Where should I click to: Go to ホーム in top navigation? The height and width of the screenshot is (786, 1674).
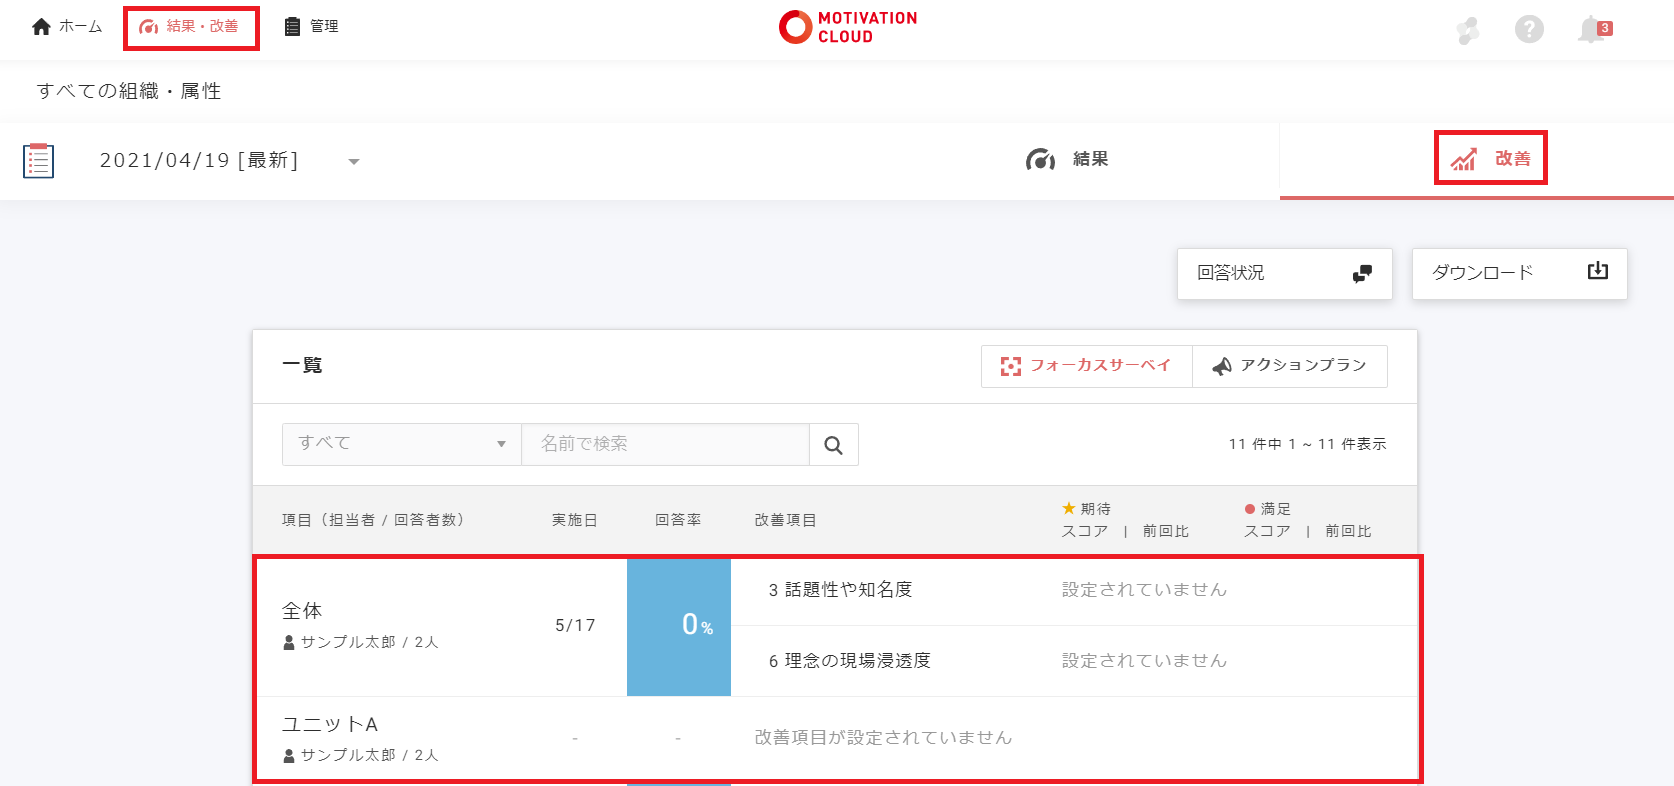tap(67, 27)
